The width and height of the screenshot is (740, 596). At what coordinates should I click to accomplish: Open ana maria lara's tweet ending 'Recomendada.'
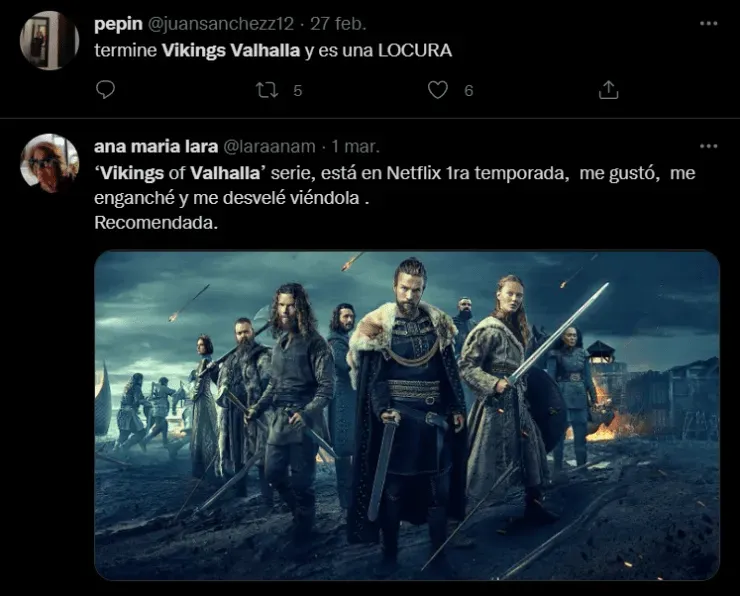[x=395, y=198]
